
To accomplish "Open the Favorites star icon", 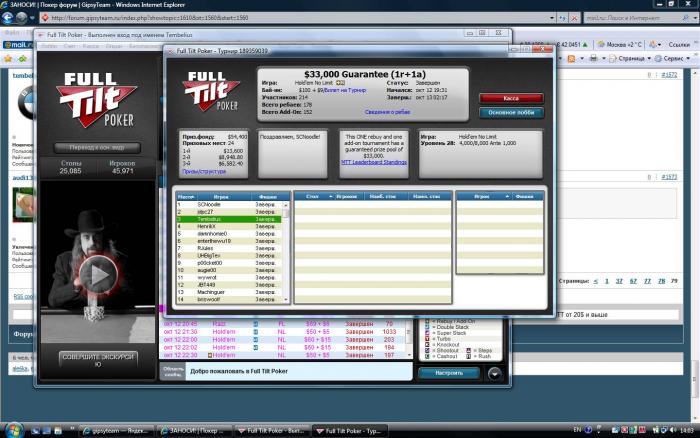I will point(8,58).
